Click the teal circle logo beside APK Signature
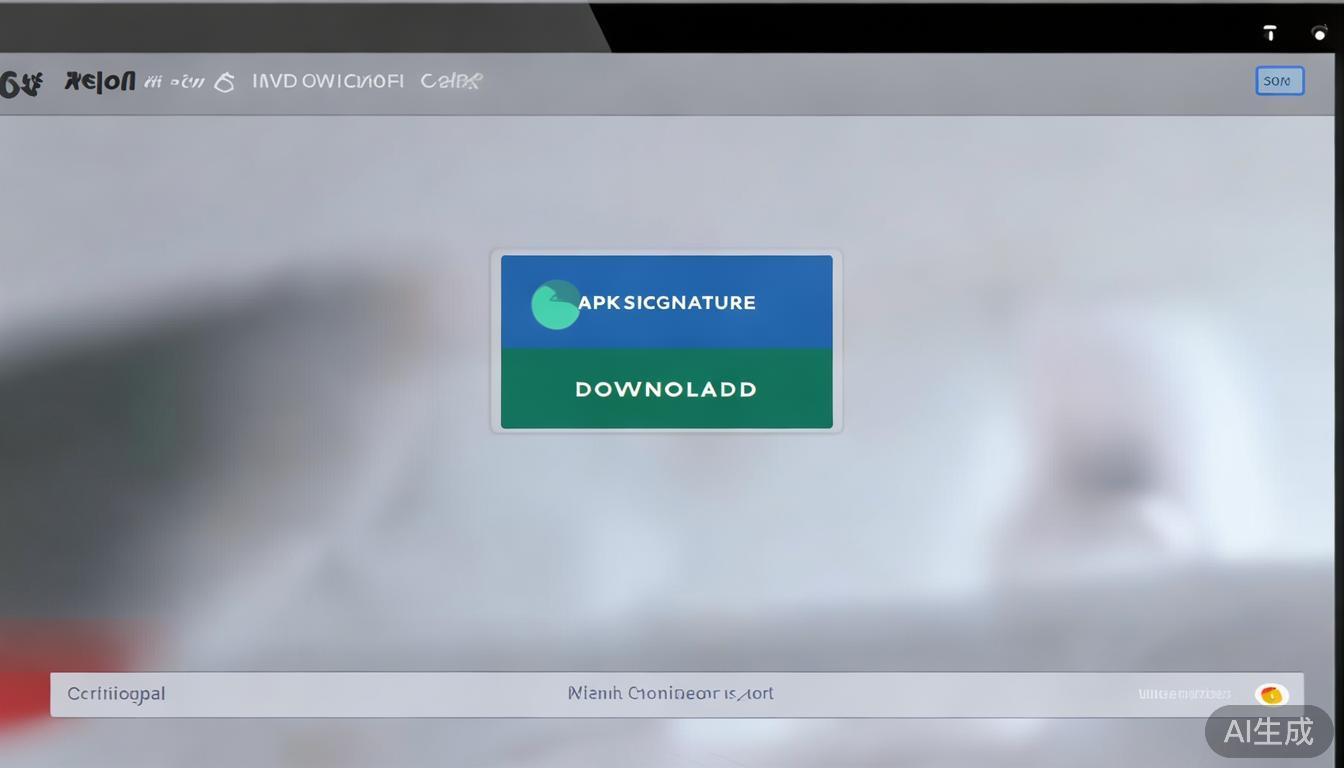This screenshot has height=768, width=1344. [x=555, y=304]
